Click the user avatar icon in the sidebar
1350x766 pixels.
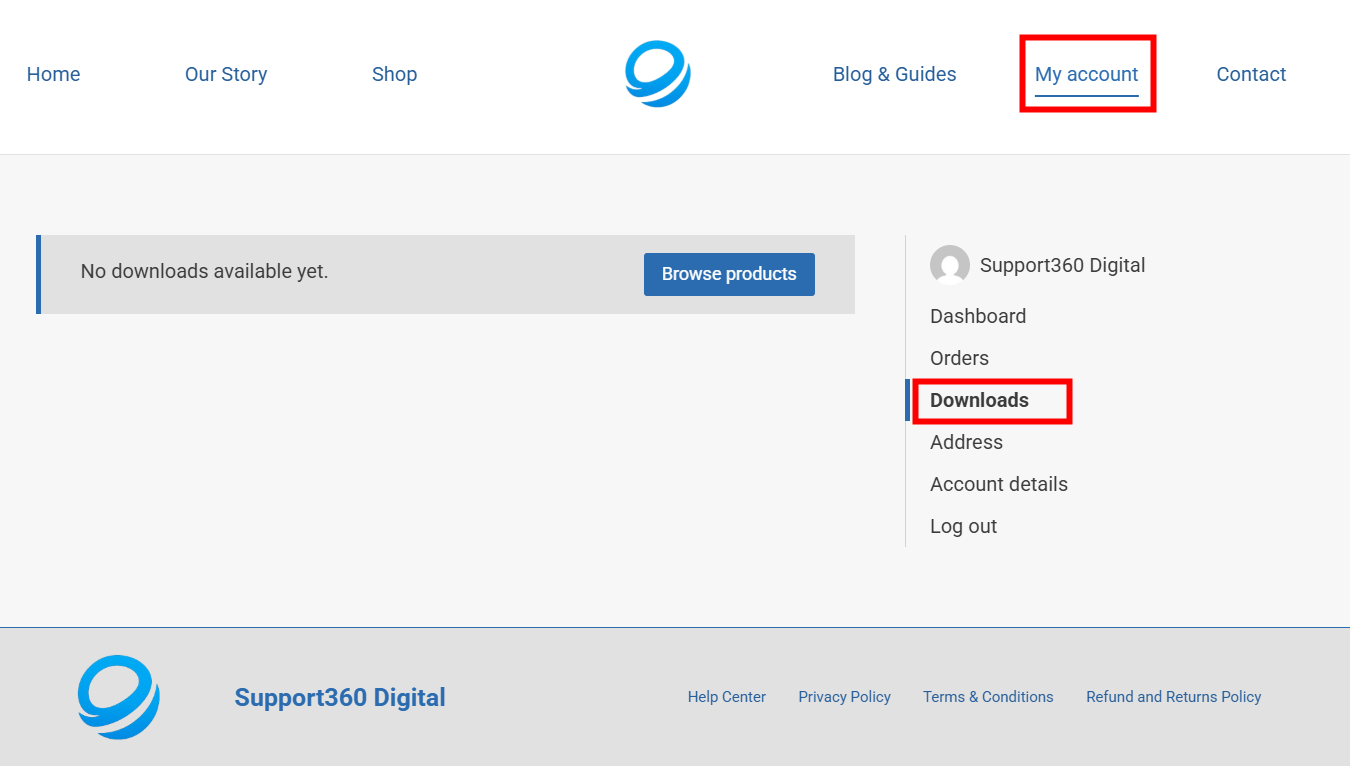tap(949, 265)
